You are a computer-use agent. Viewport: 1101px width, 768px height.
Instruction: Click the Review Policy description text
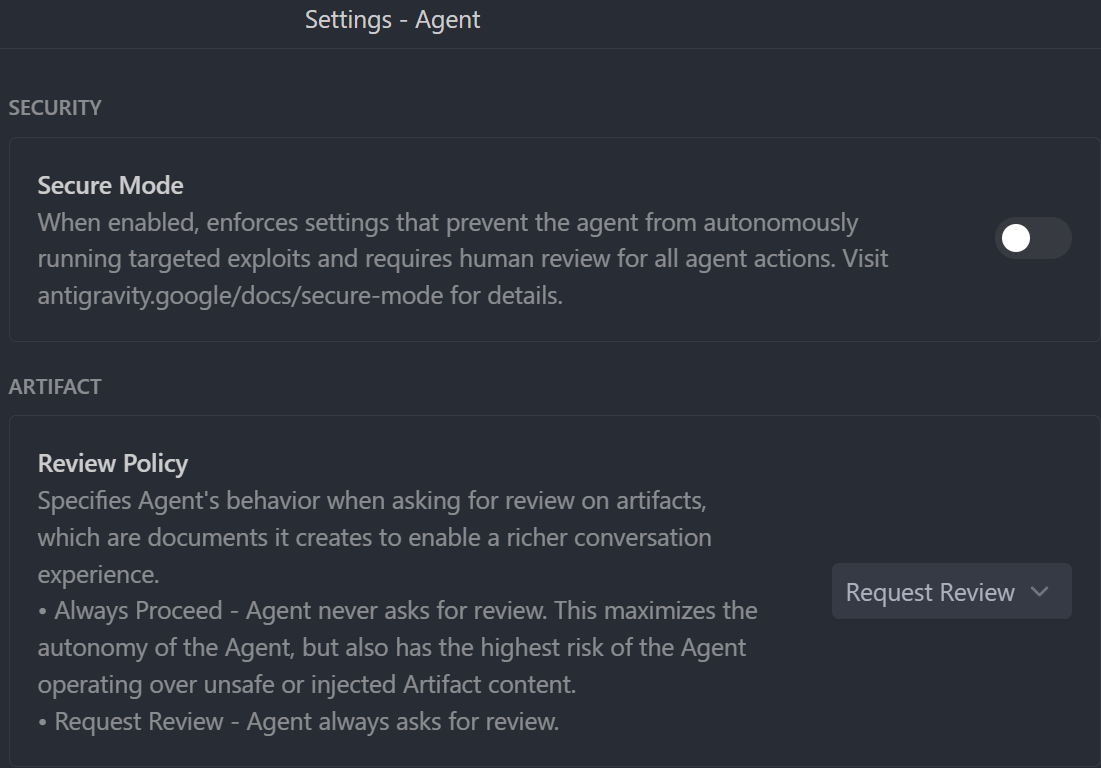click(x=374, y=537)
